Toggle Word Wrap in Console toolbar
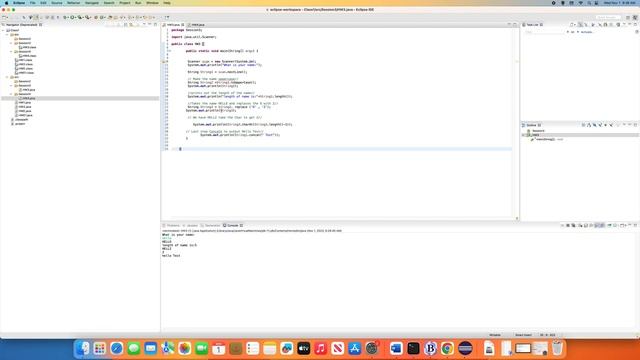This screenshot has height=360, width=640. tap(591, 225)
